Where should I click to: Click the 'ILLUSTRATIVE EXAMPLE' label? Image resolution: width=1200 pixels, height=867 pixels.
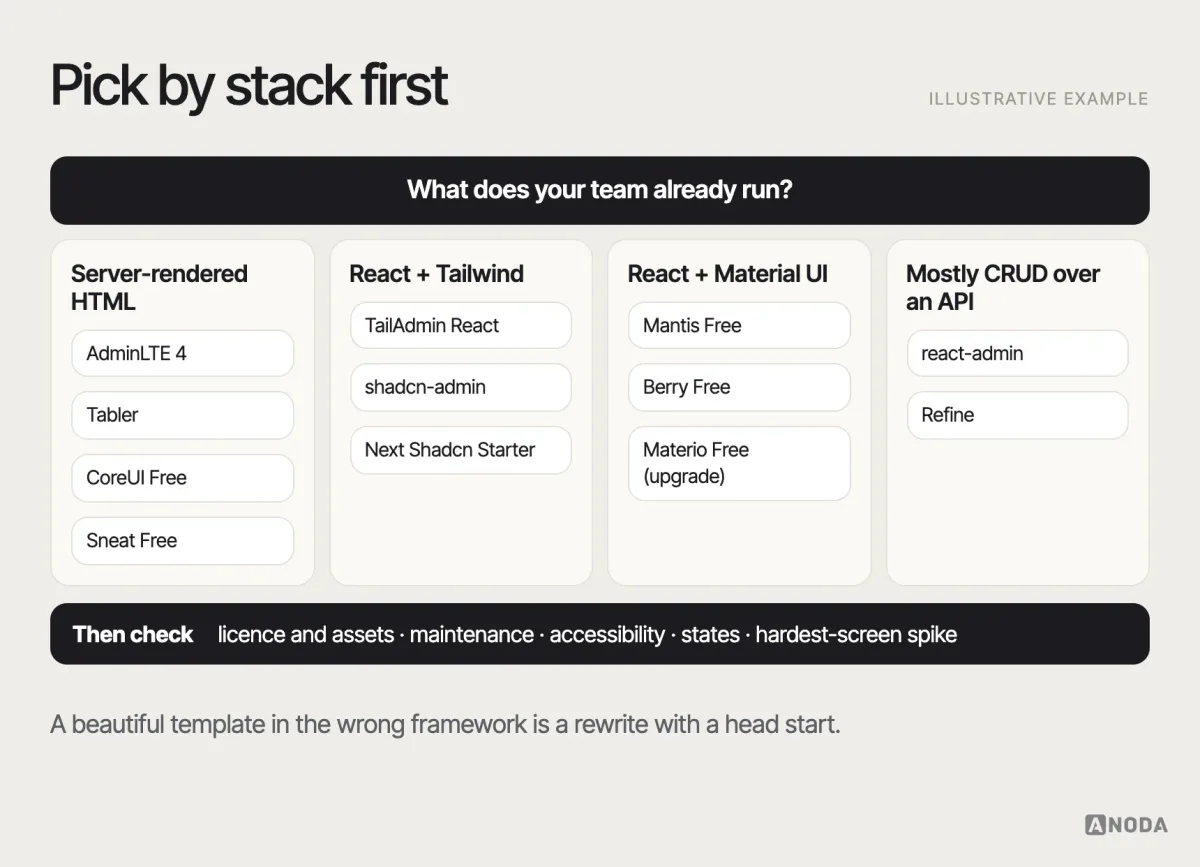coord(1038,99)
